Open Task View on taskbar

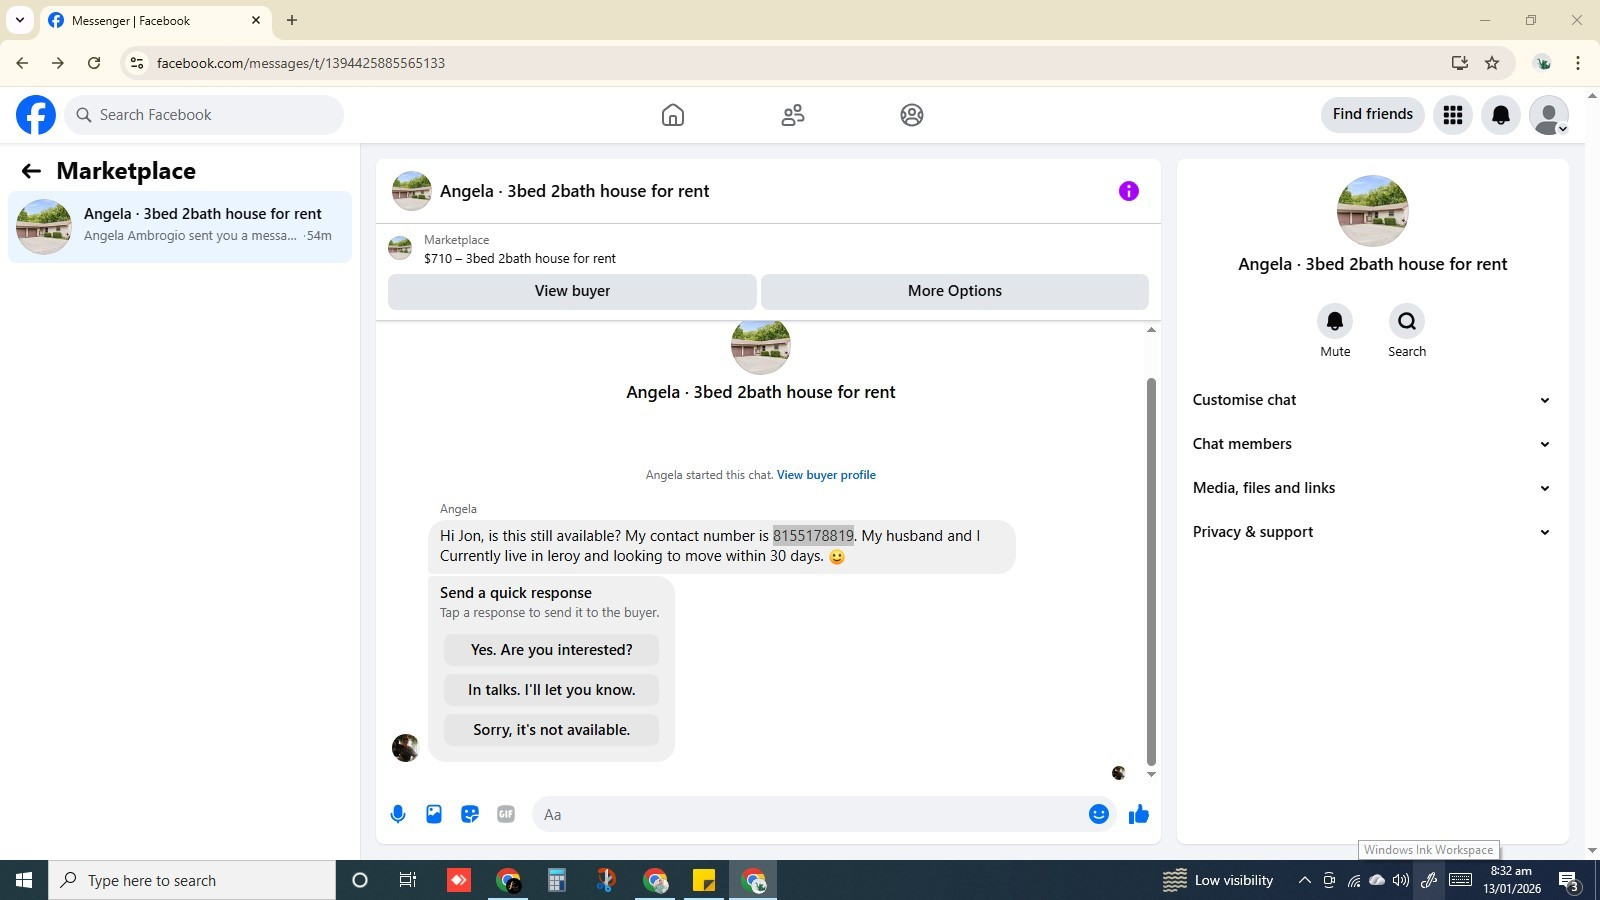tap(408, 880)
